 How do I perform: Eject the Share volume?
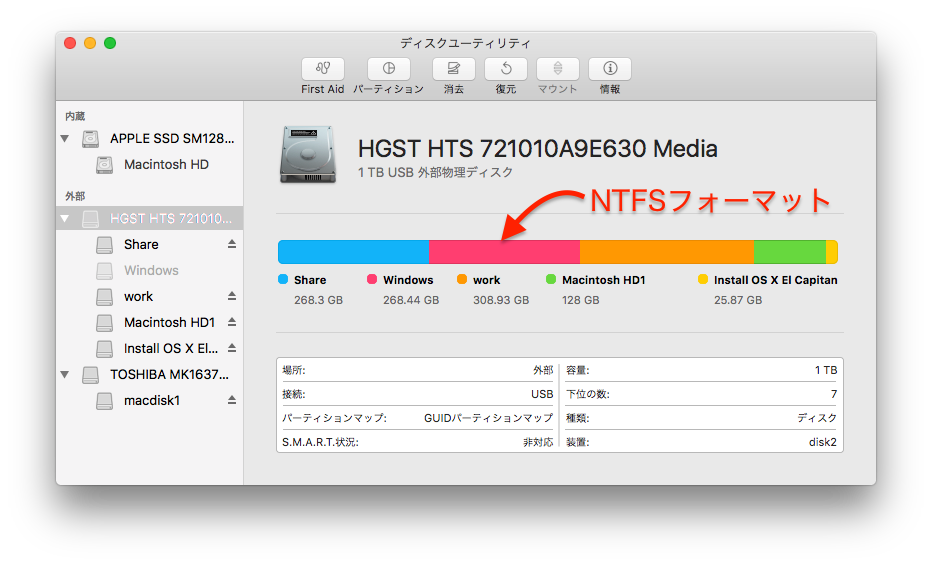pos(232,244)
